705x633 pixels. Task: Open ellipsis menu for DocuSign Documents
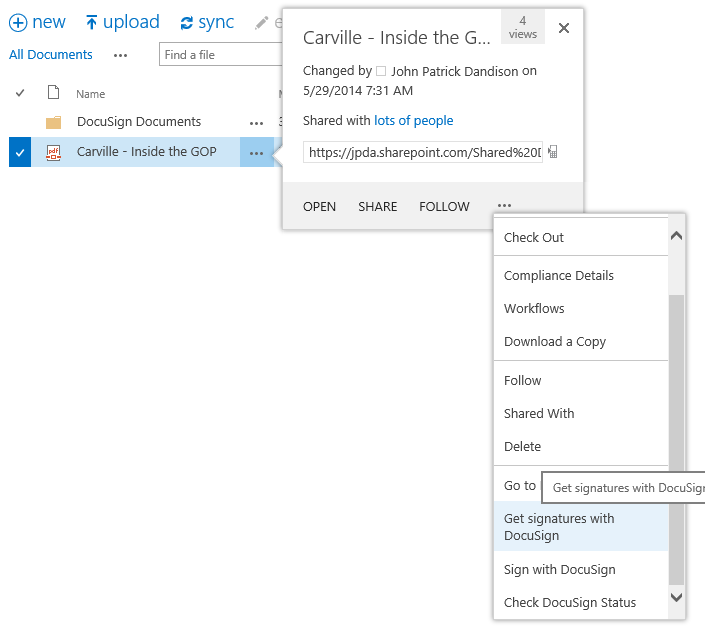tap(256, 123)
